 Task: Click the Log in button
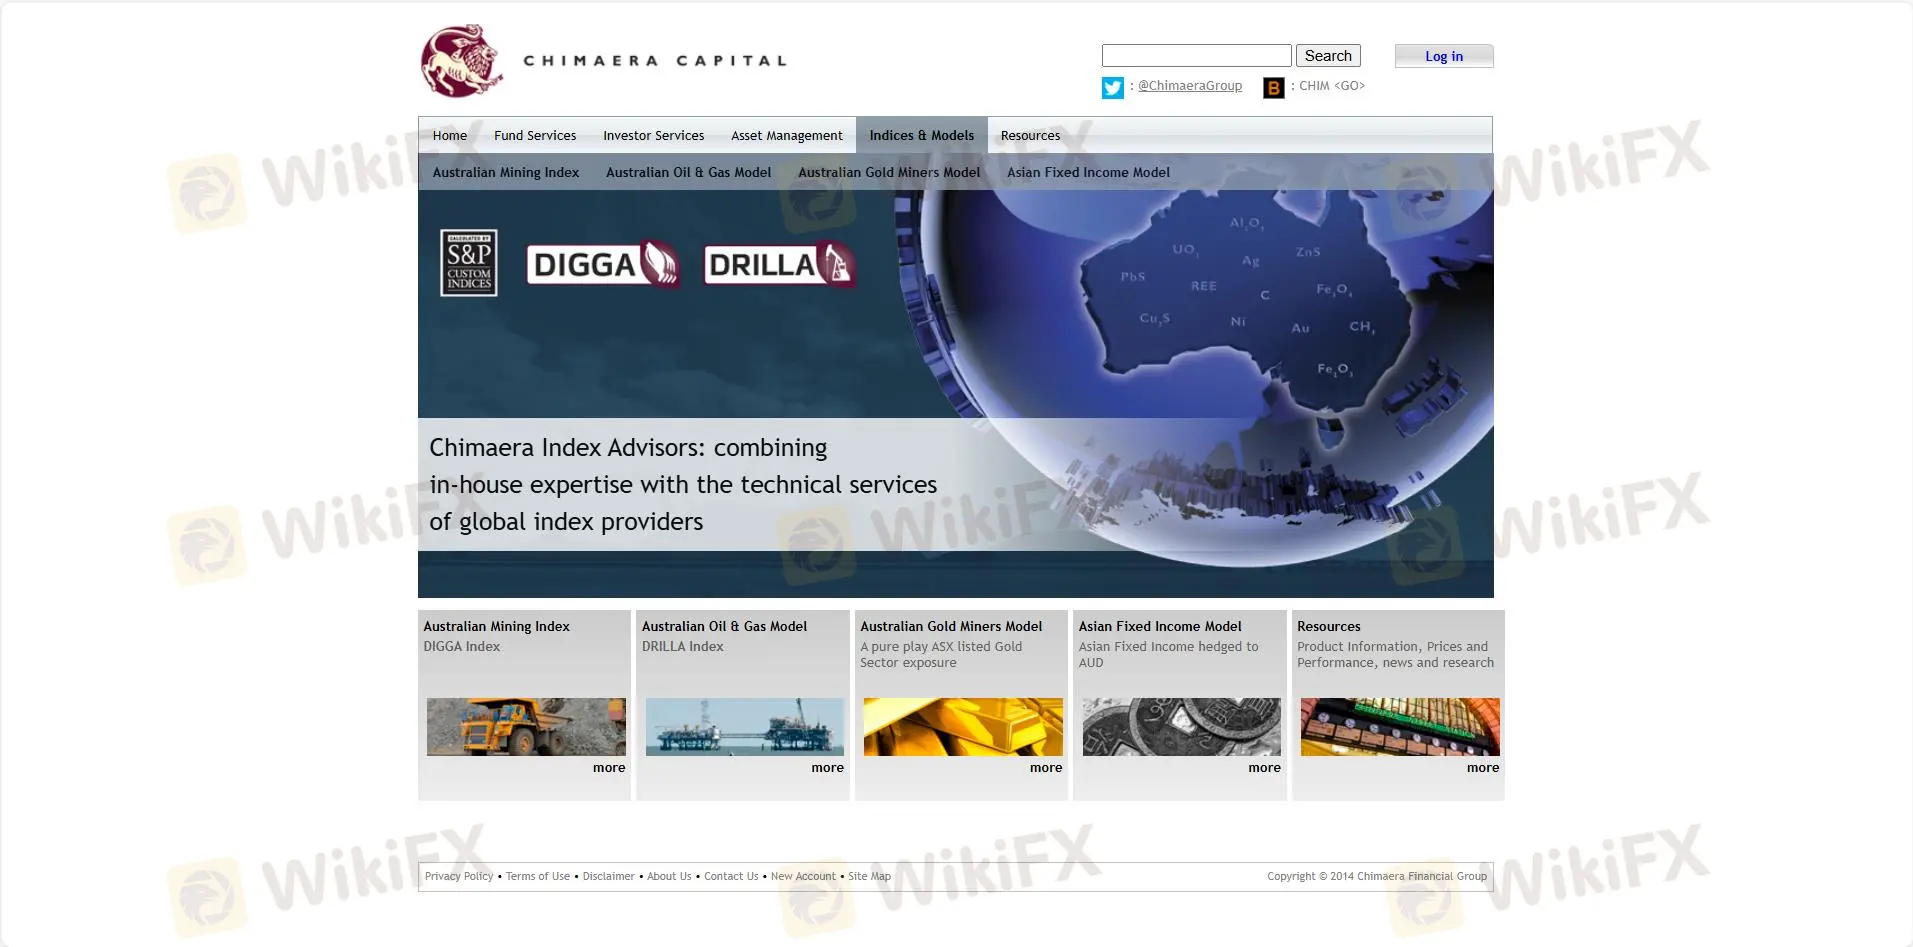1443,56
